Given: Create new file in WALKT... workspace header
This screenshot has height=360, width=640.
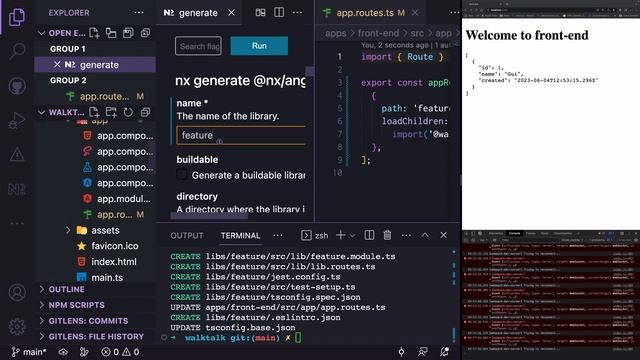Looking at the screenshot, I should 94,112.
